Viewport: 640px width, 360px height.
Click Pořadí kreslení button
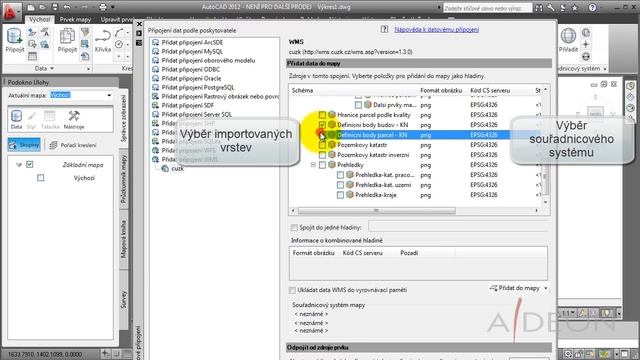(73, 145)
